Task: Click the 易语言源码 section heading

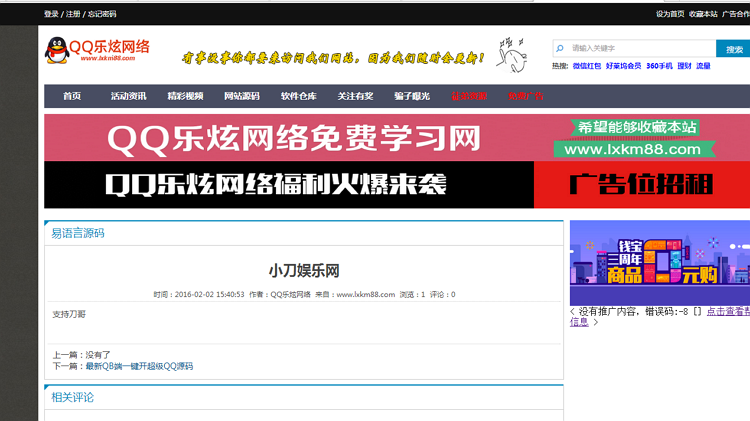Action: click(x=78, y=233)
